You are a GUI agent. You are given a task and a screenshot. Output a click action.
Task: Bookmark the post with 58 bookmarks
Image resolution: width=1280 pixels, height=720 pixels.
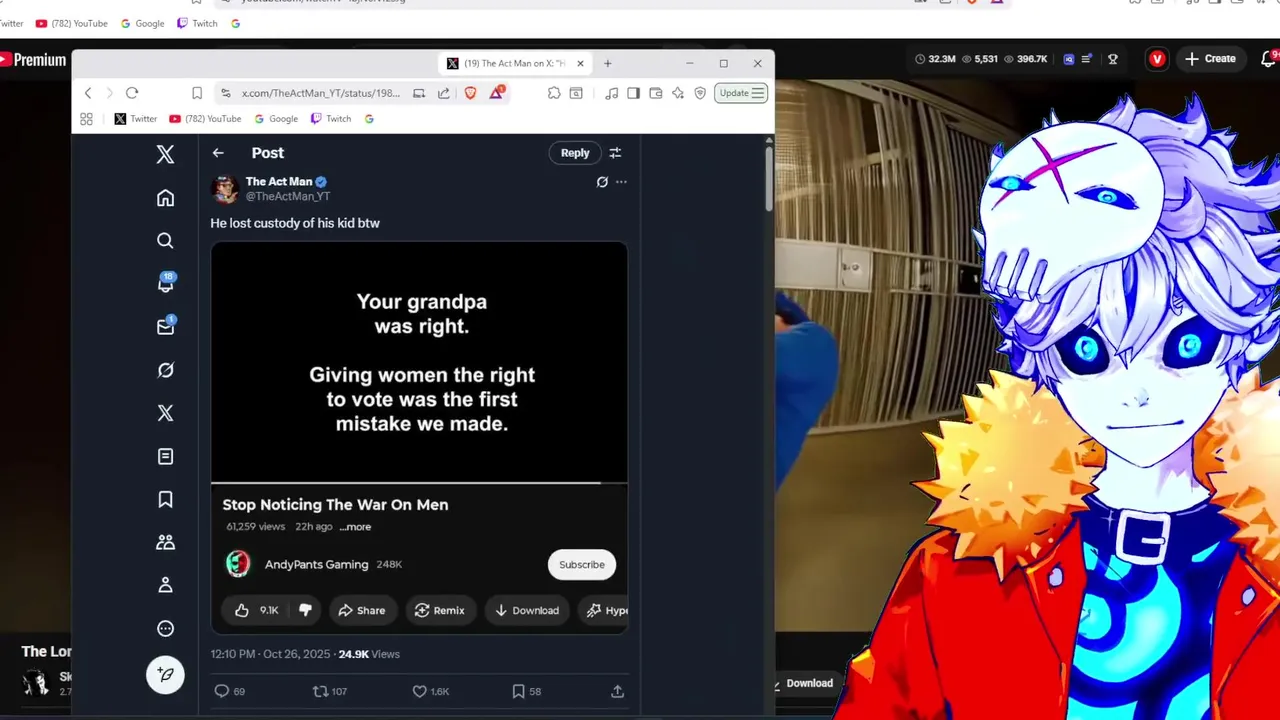[x=518, y=691]
